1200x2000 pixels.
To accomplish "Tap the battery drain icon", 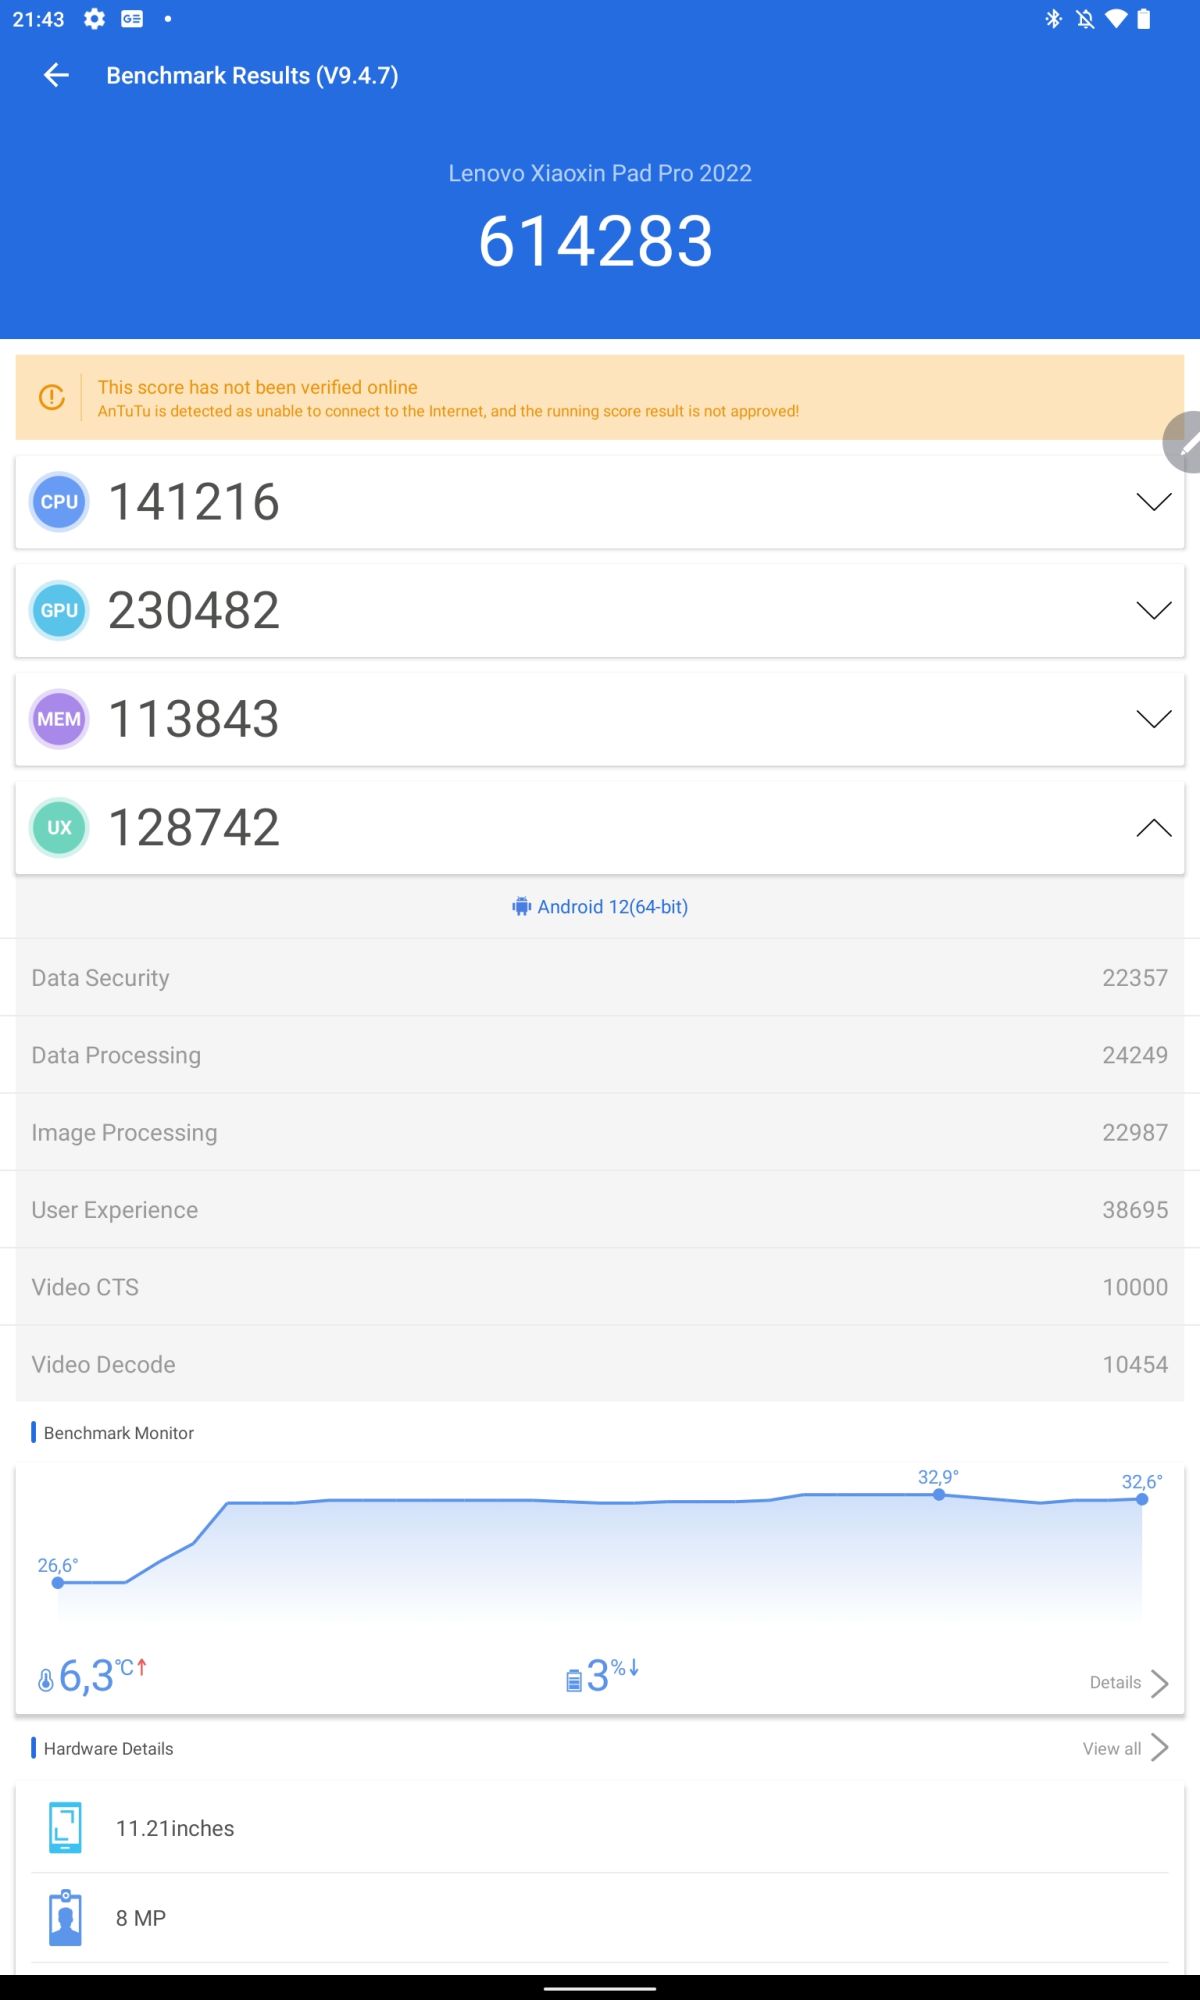I will pyautogui.click(x=574, y=1681).
